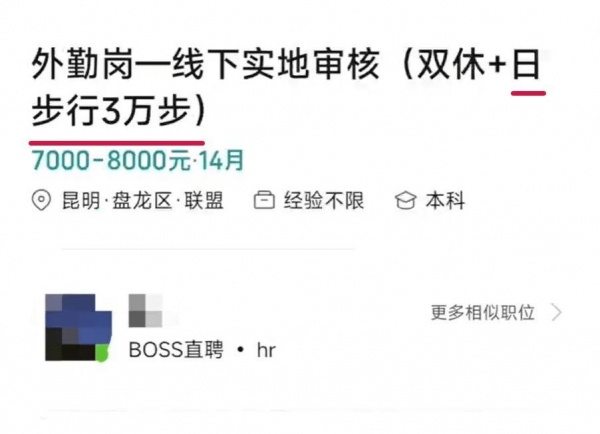Click the 本科 education label
The width and height of the screenshot is (600, 434).
click(x=445, y=201)
